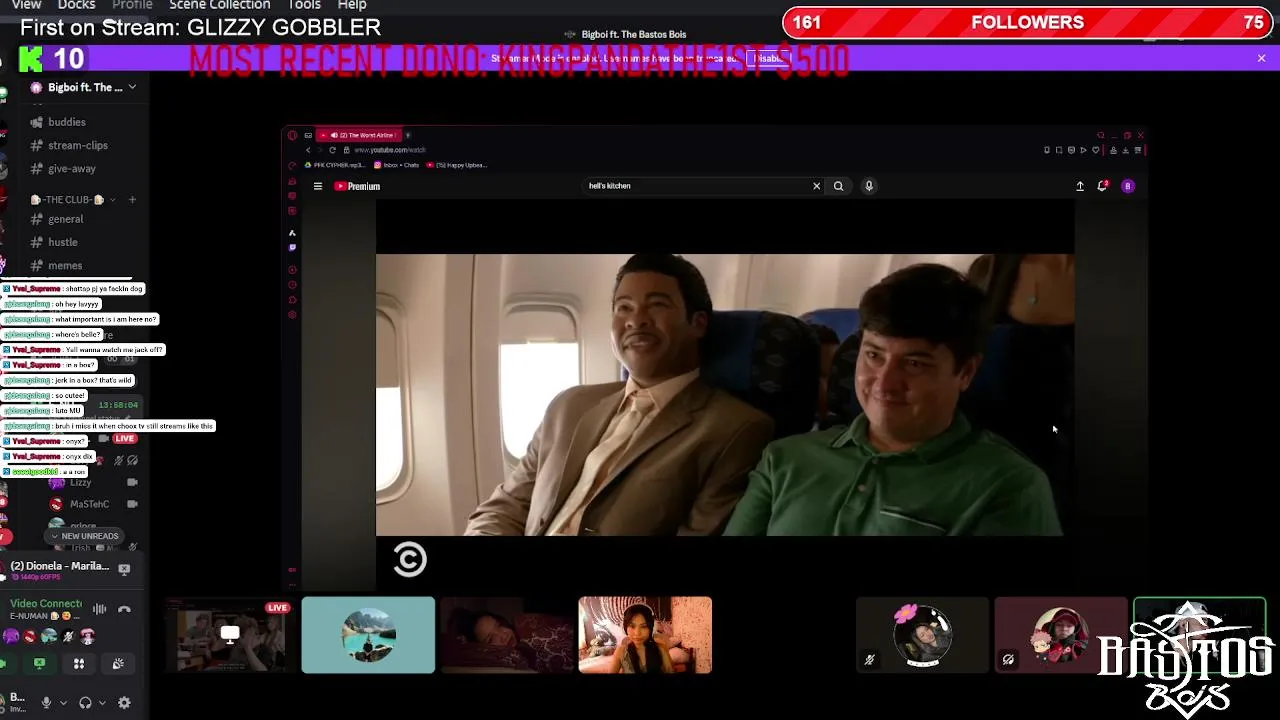
Task: Open headphone output options arrow
Action: pos(102,703)
